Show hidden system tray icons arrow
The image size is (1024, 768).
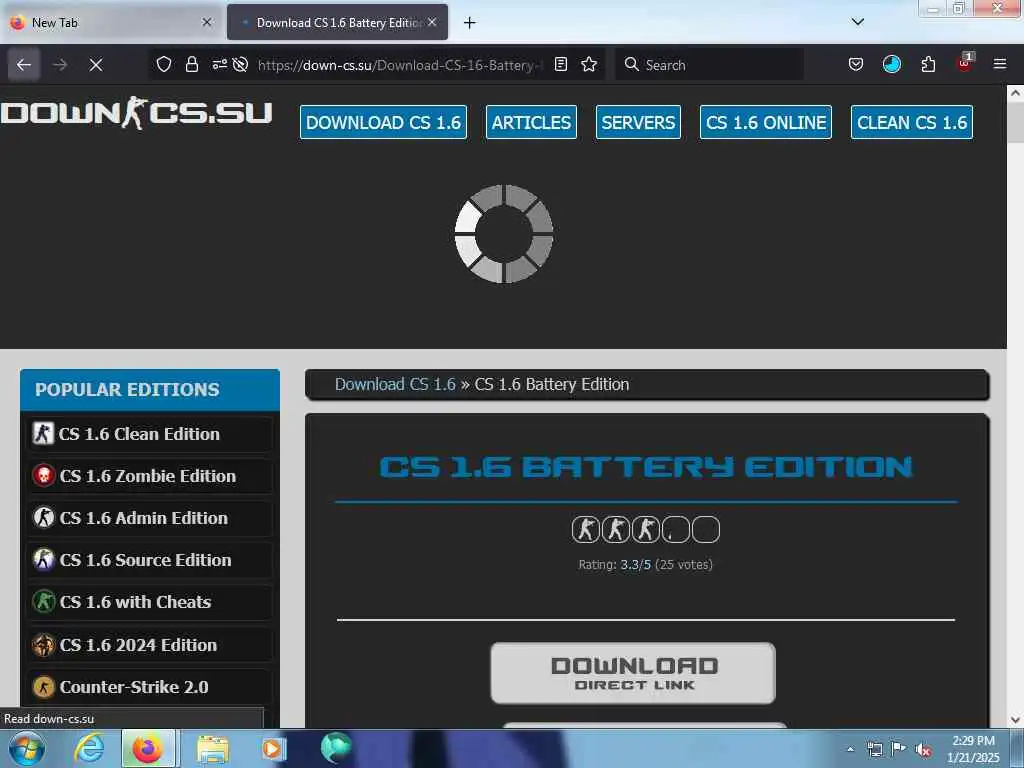(x=850, y=749)
